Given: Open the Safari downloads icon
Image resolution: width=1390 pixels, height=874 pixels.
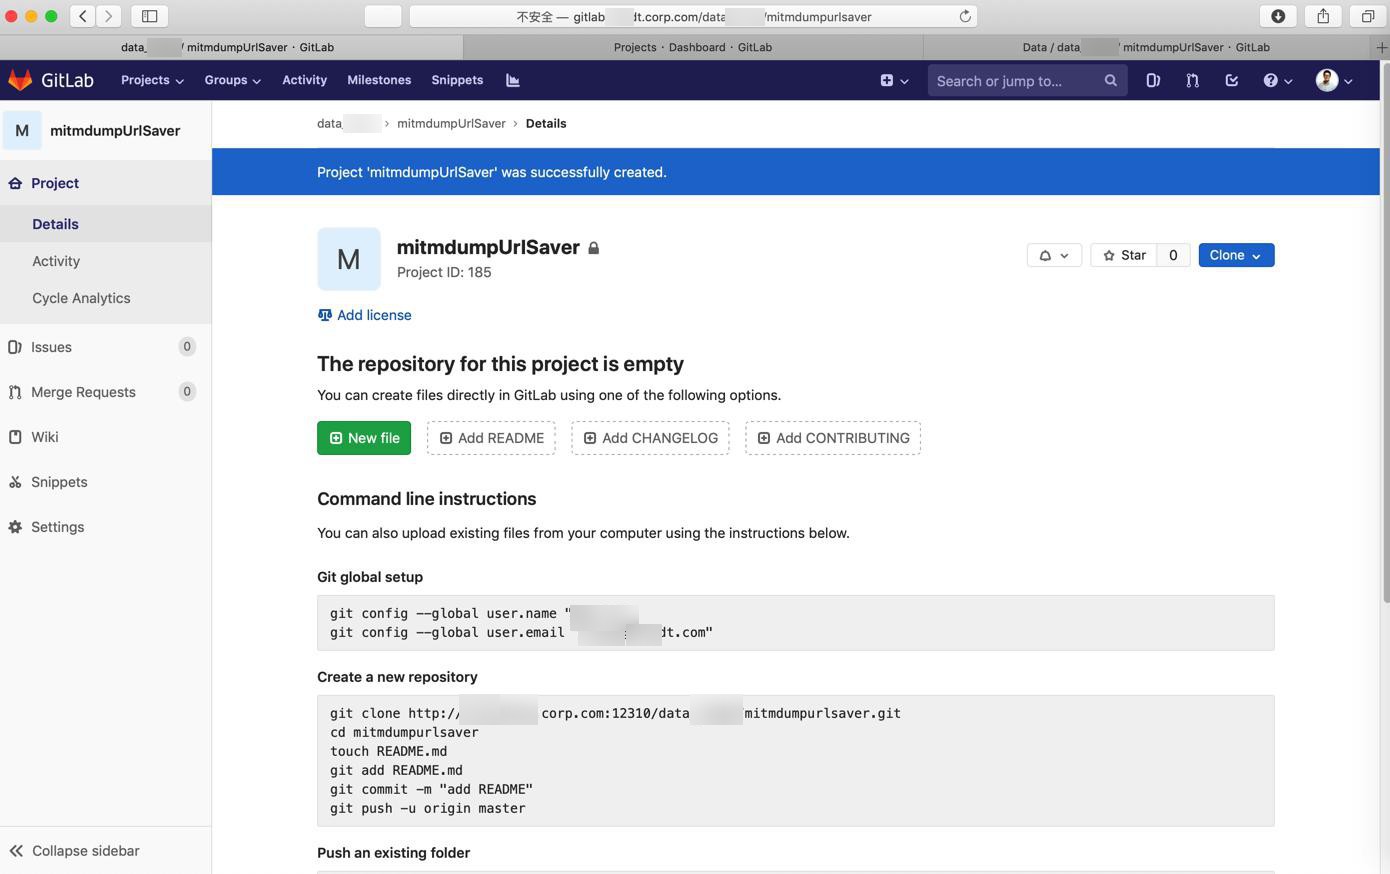Looking at the screenshot, I should pos(1278,16).
